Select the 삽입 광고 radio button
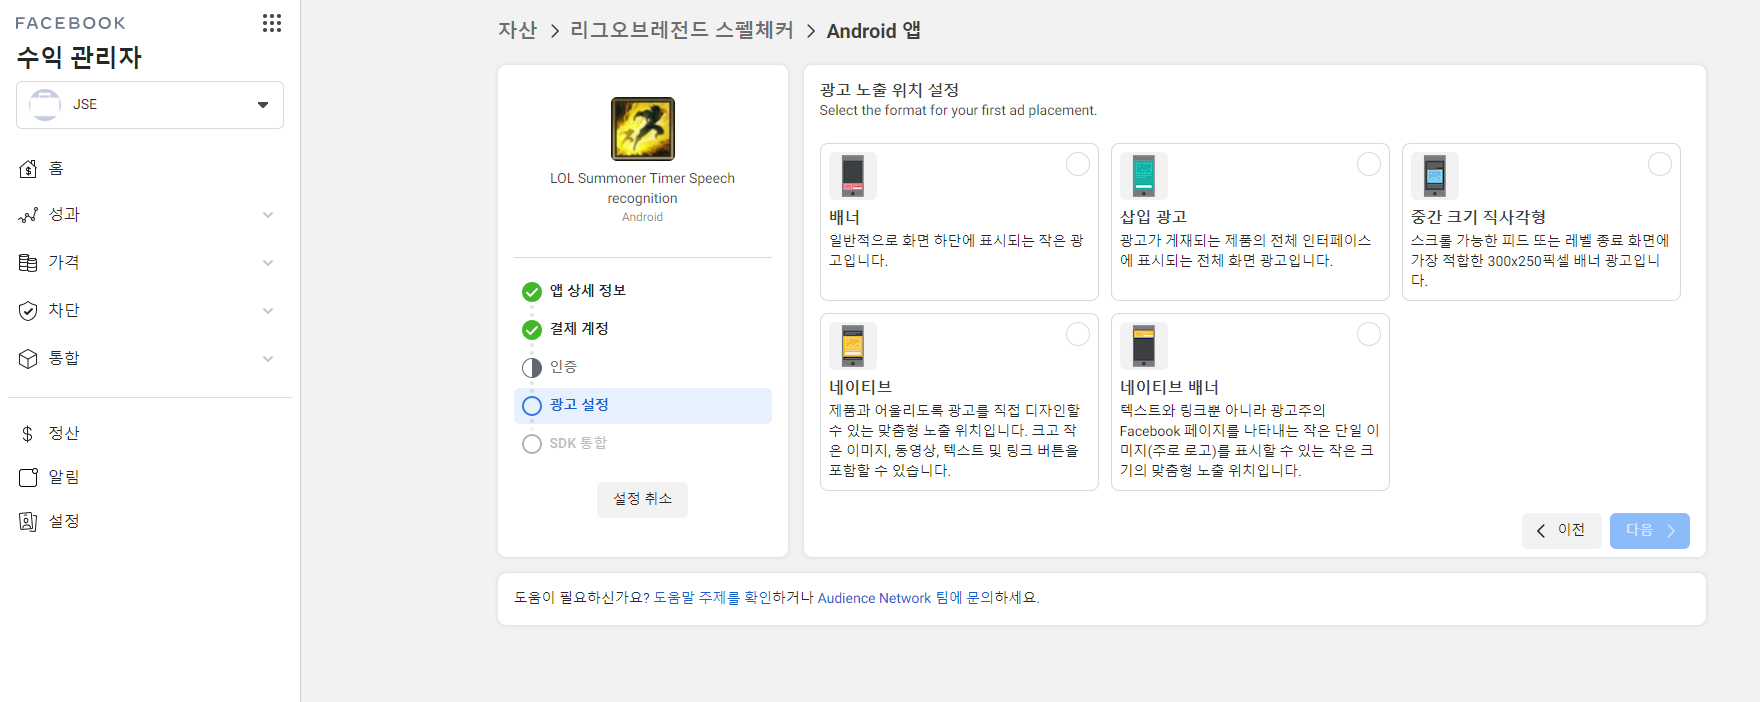Viewport: 1760px width, 702px height. (x=1369, y=164)
